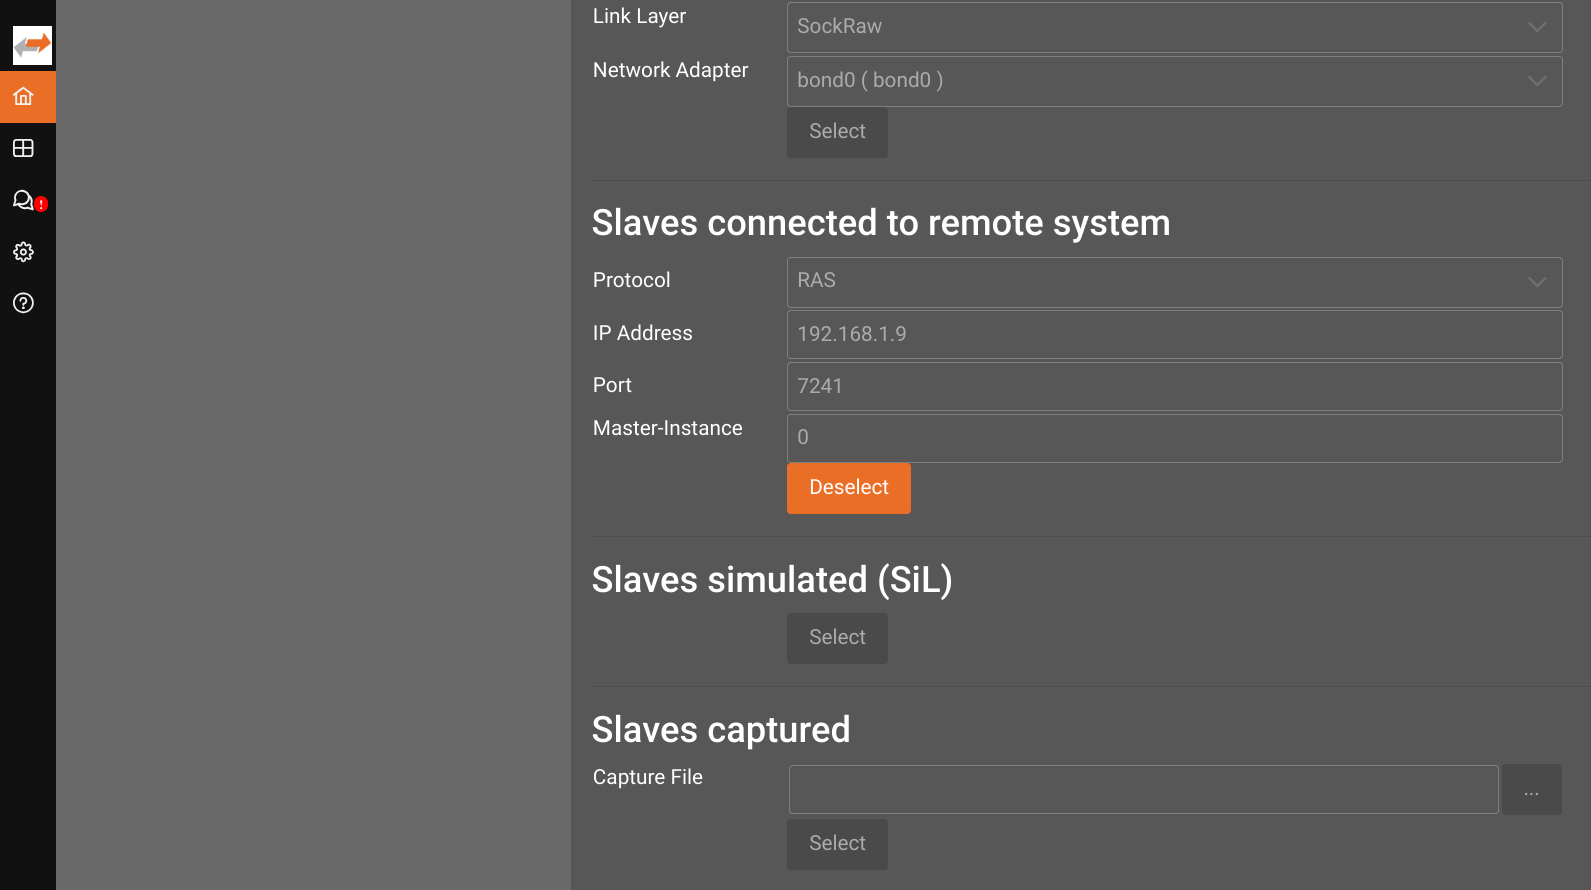This screenshot has width=1591, height=890.
Task: Focus the Port field showing 7241
Action: point(1174,387)
